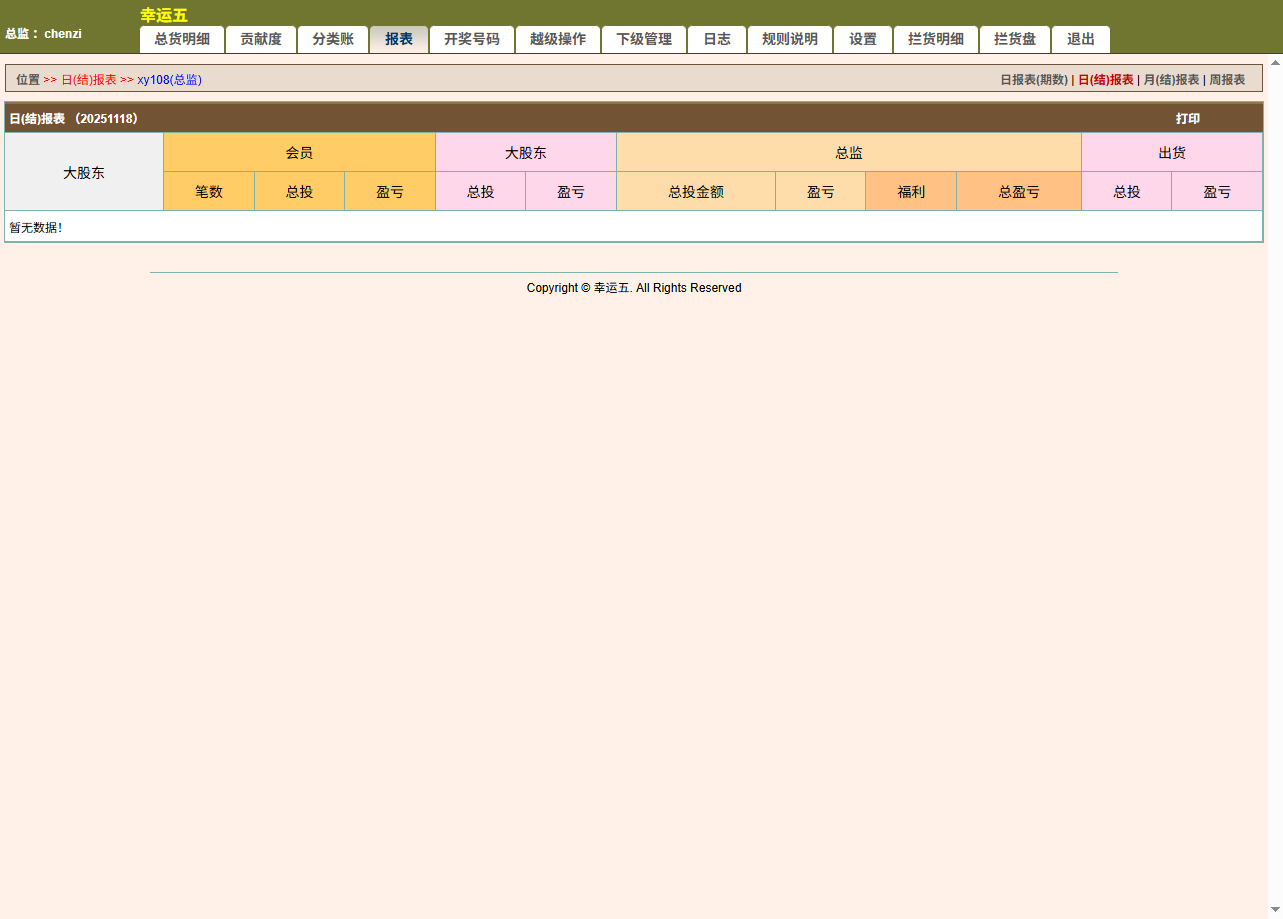1283x919 pixels.
Task: Open the 开奖号码 tab
Action: click(x=472, y=40)
